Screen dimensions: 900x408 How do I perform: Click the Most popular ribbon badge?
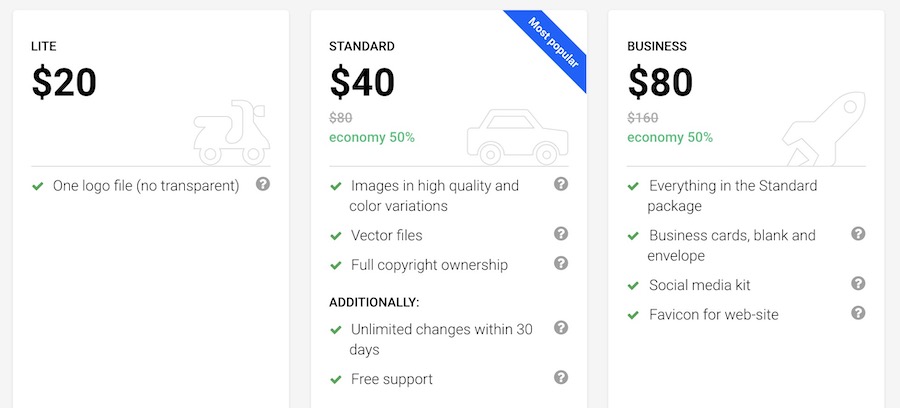point(550,44)
